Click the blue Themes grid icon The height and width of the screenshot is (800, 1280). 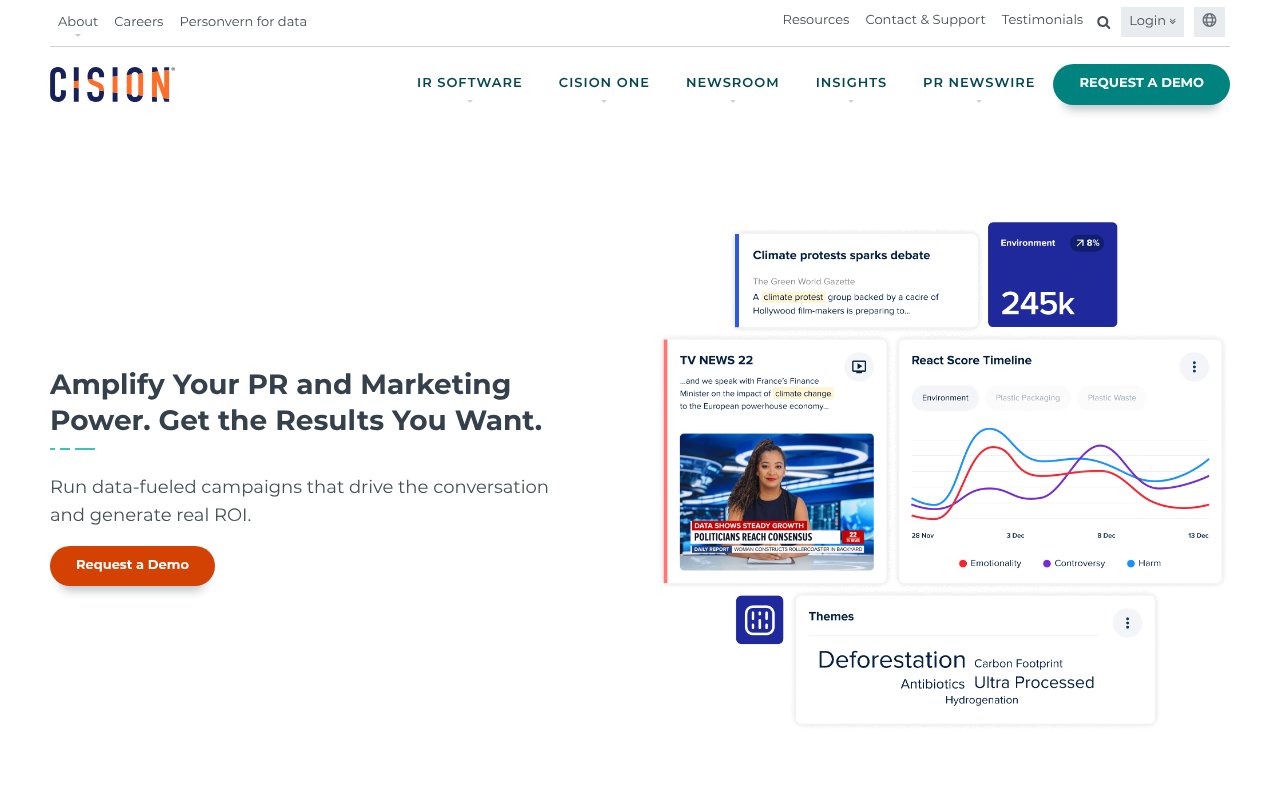point(759,620)
